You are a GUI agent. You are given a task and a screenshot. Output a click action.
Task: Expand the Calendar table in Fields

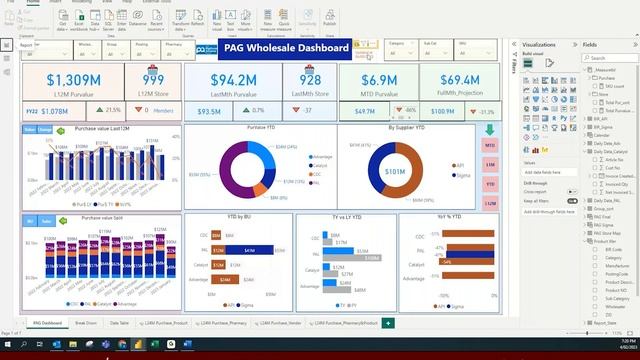click(x=585, y=135)
